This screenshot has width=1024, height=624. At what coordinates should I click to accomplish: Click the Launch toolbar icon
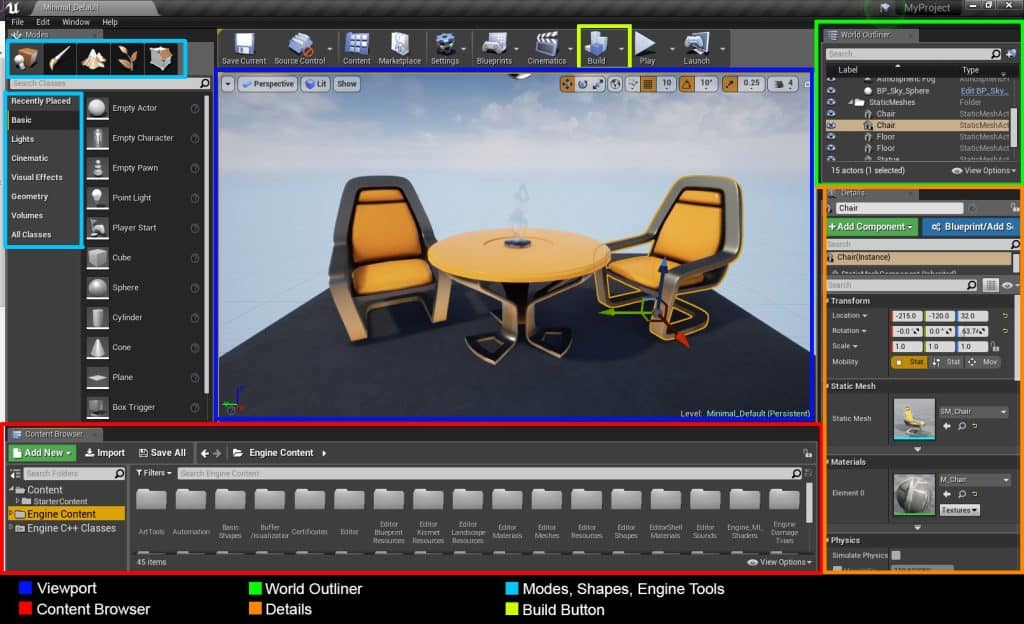tap(697, 49)
